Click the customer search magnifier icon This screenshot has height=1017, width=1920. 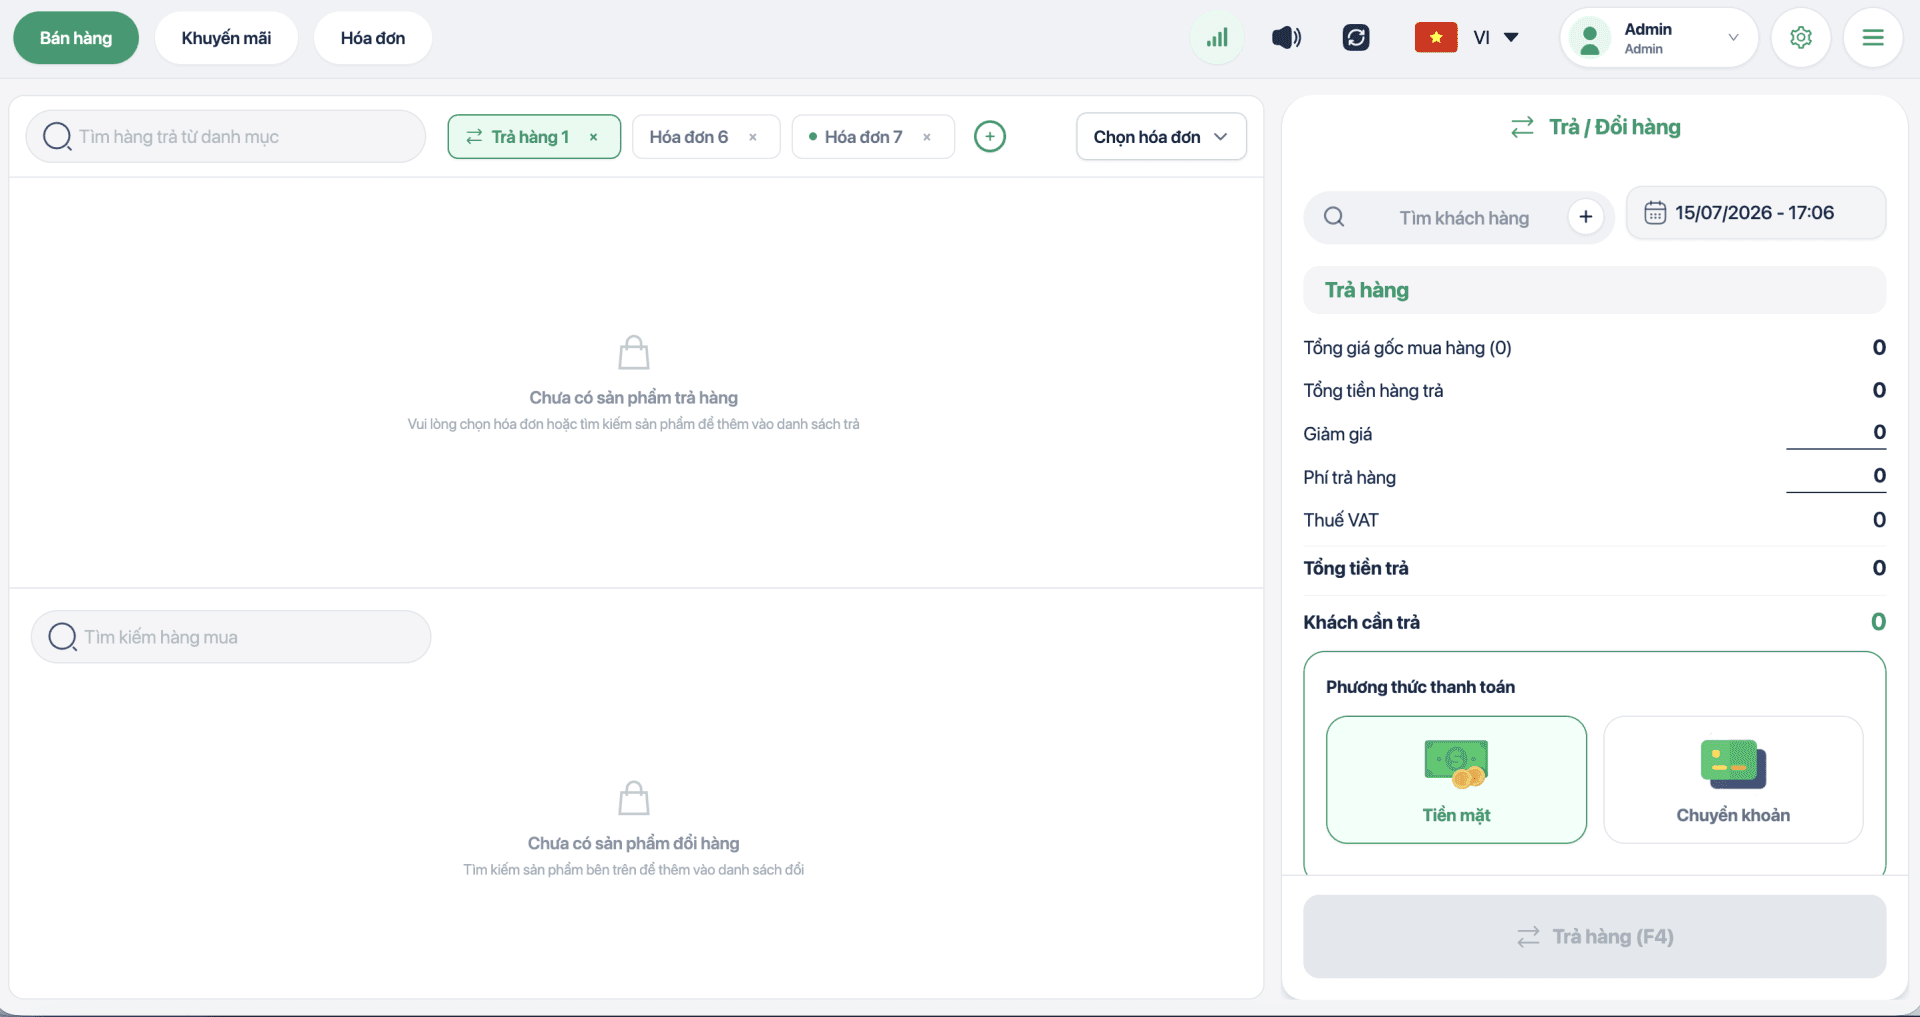[1334, 217]
